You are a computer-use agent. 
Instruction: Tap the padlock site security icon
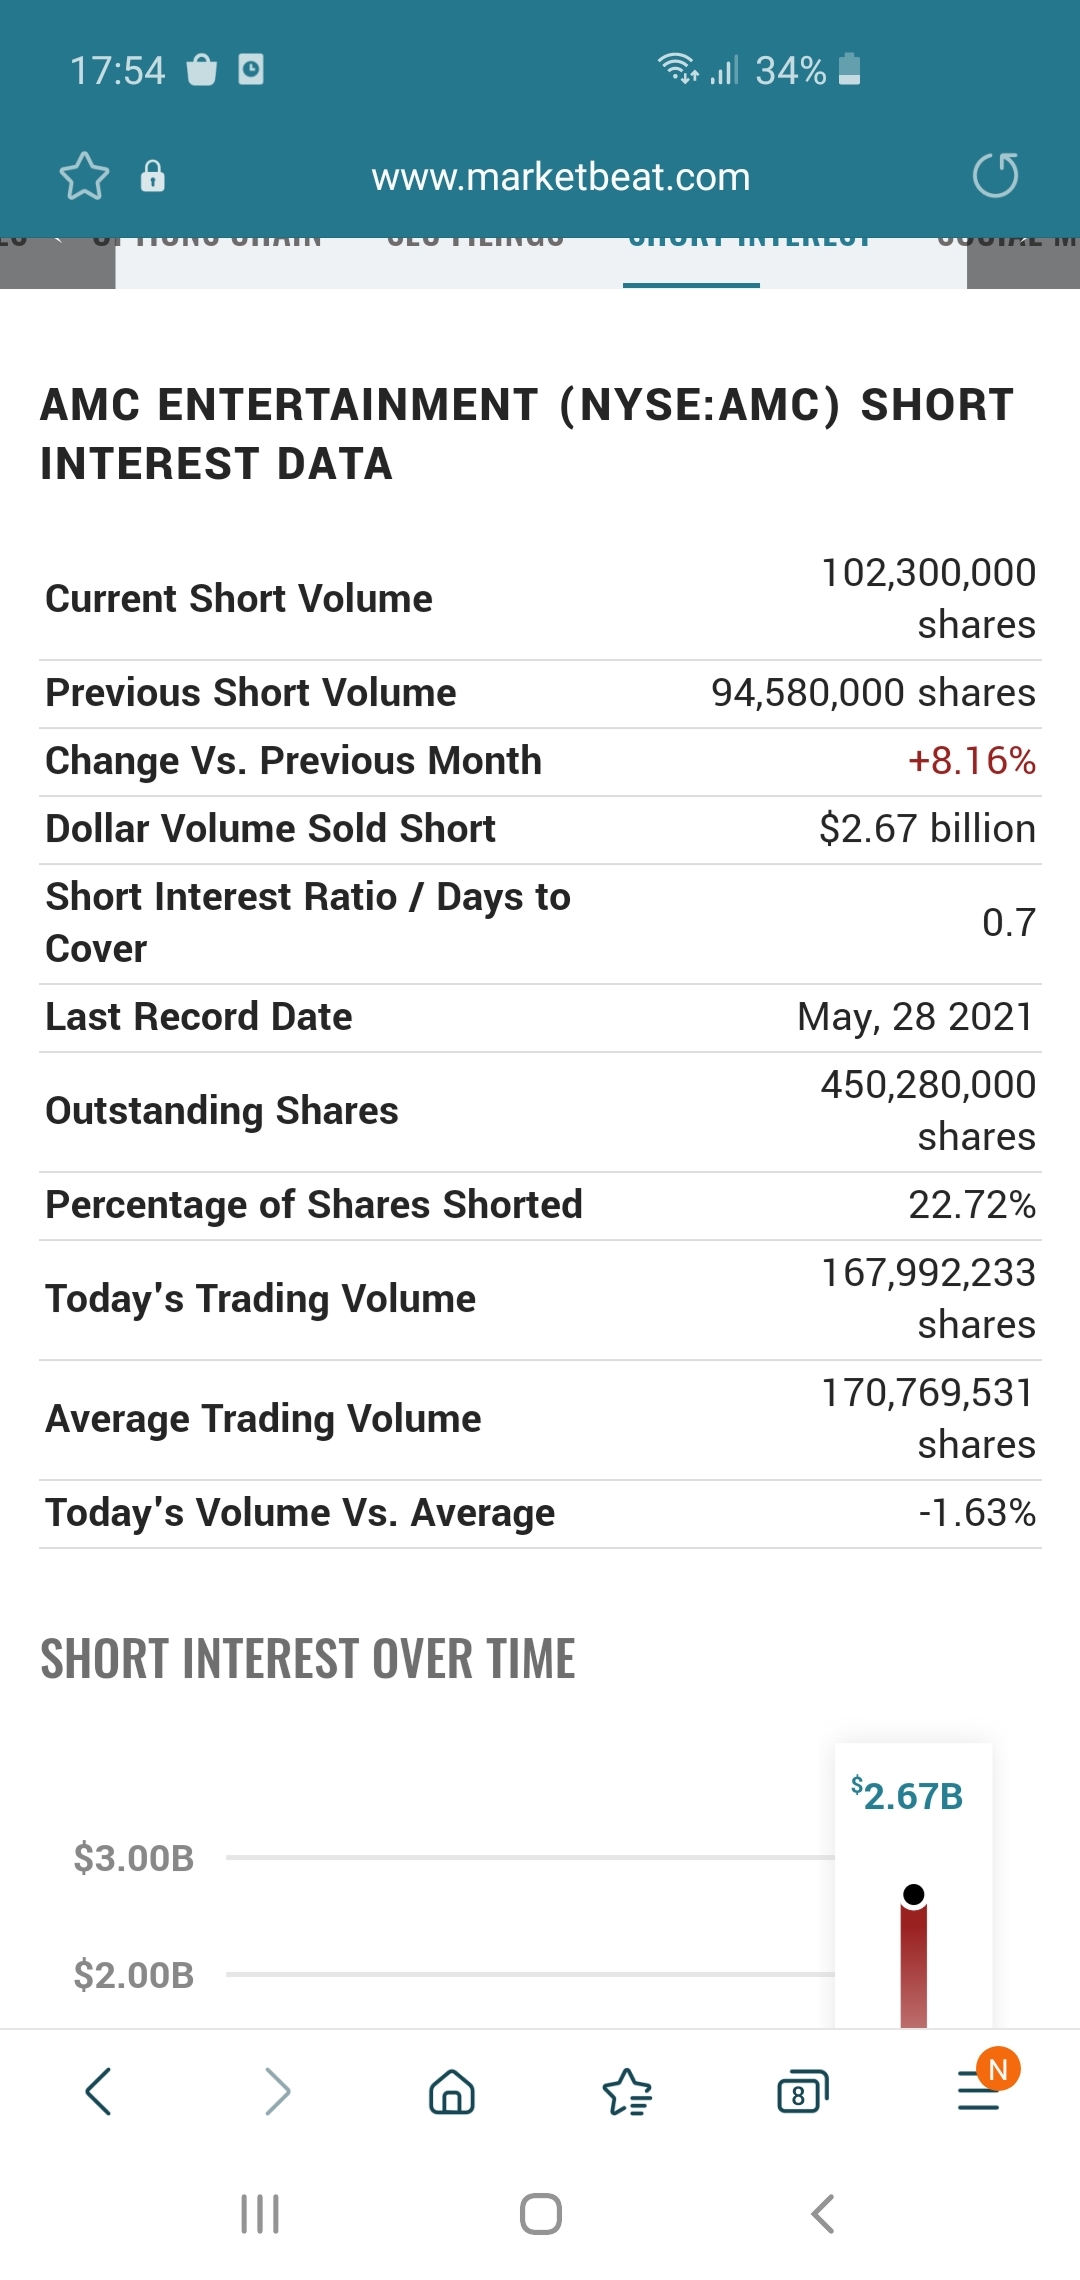click(152, 176)
